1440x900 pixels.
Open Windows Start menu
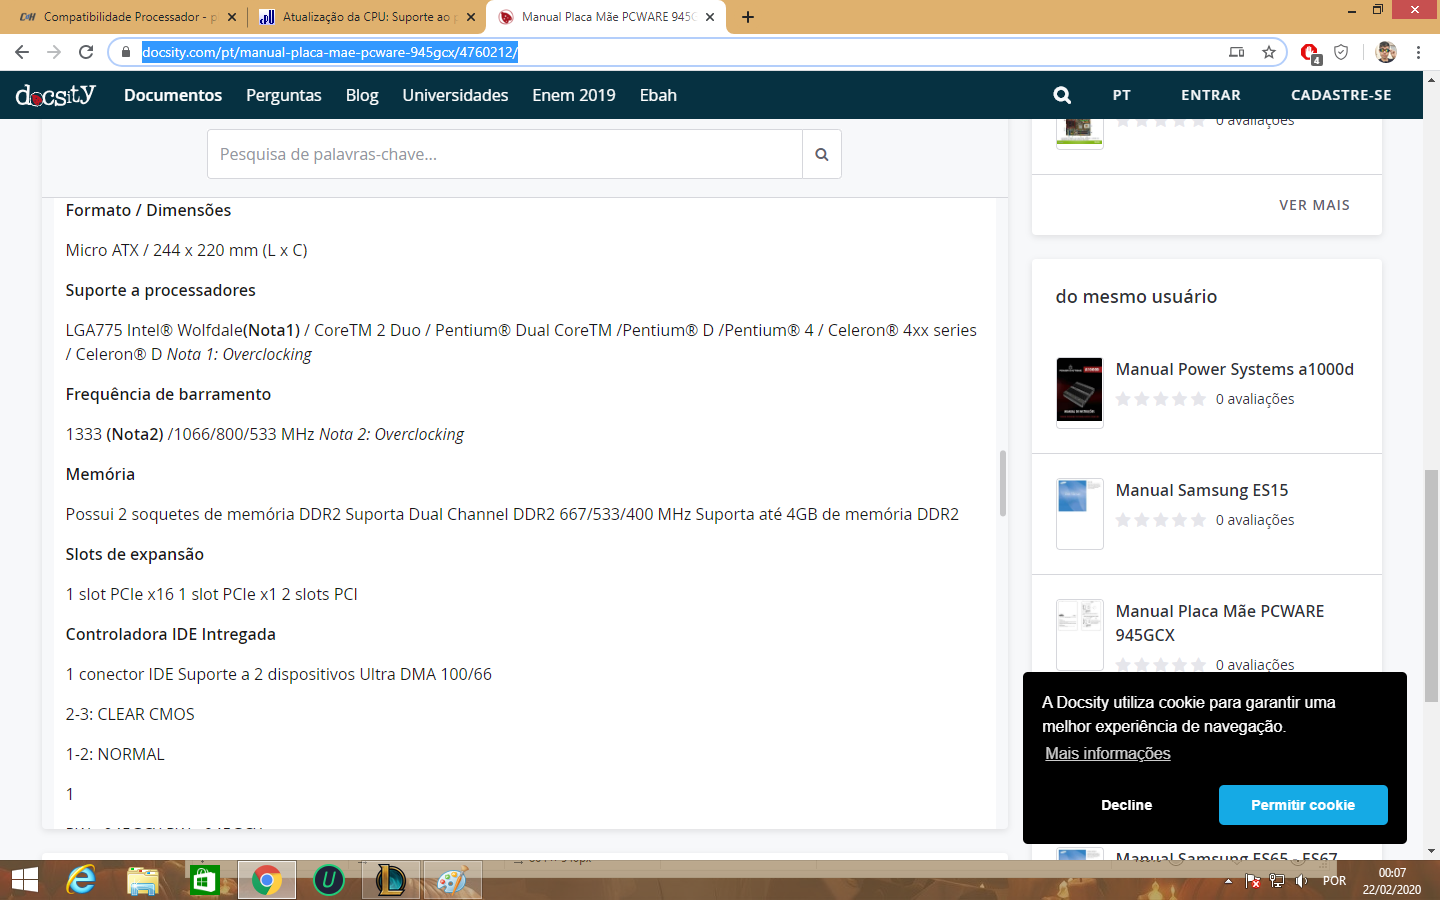[24, 880]
